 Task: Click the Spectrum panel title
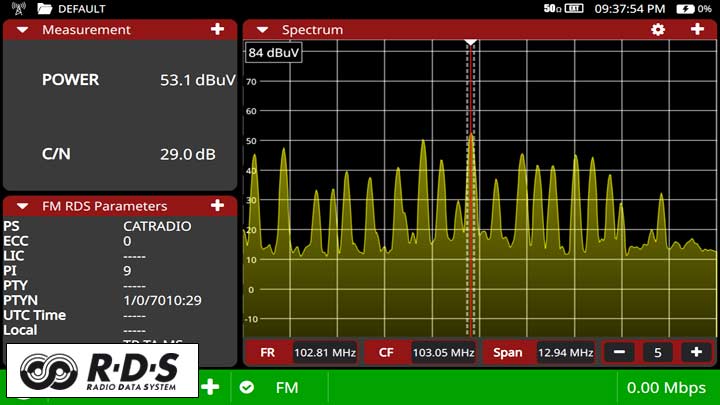(x=312, y=30)
